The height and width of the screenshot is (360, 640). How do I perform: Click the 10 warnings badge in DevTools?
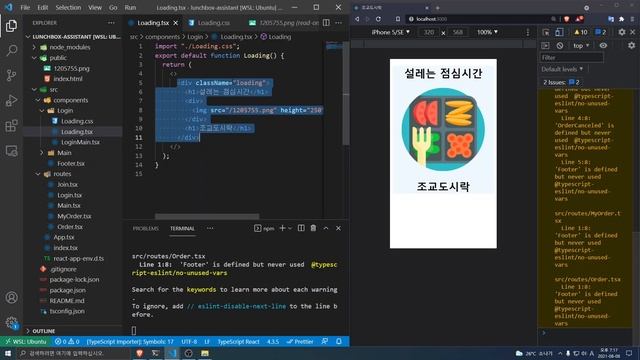tap(580, 32)
